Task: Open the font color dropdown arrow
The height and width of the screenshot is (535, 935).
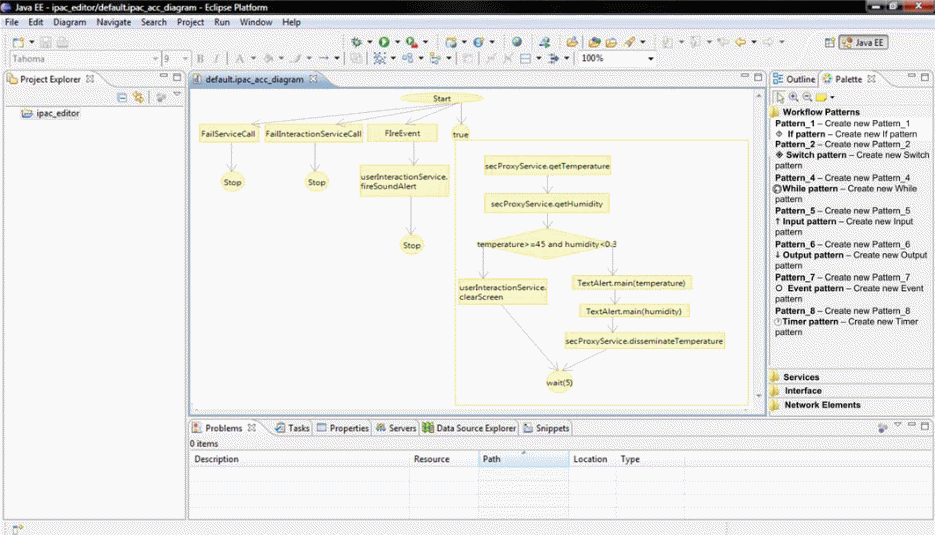Action: pos(253,58)
